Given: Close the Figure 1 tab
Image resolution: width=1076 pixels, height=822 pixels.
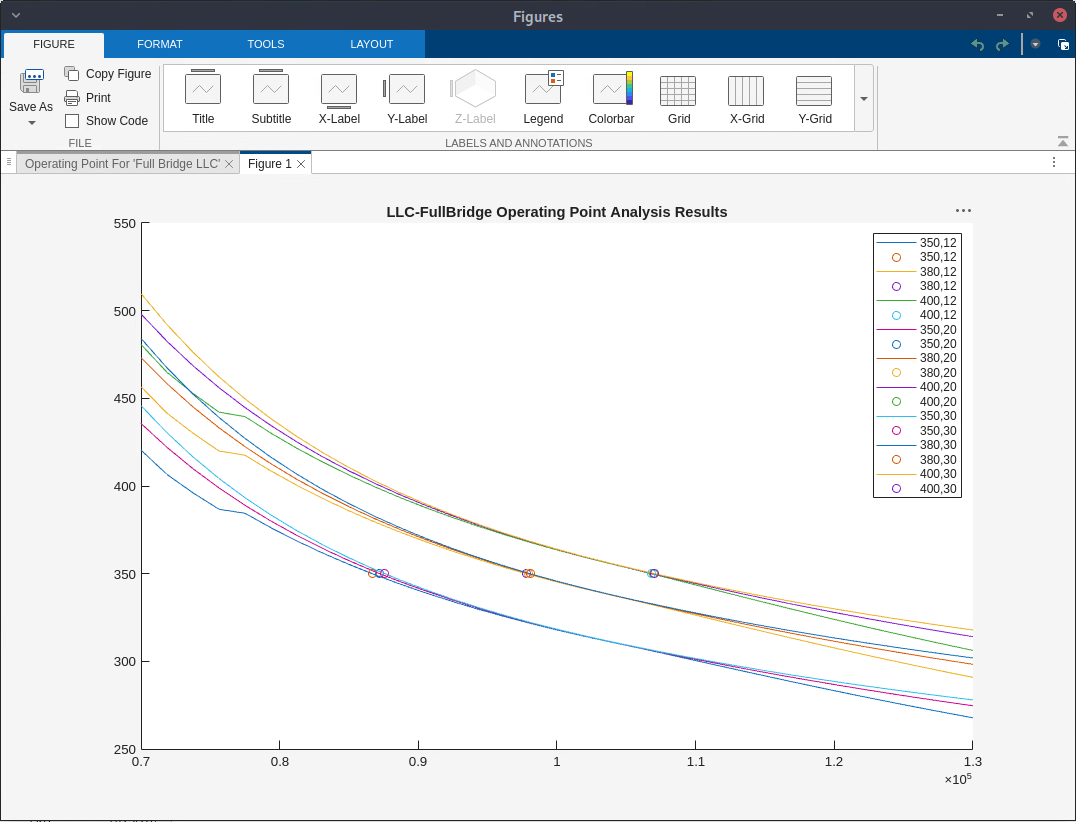Looking at the screenshot, I should (301, 163).
